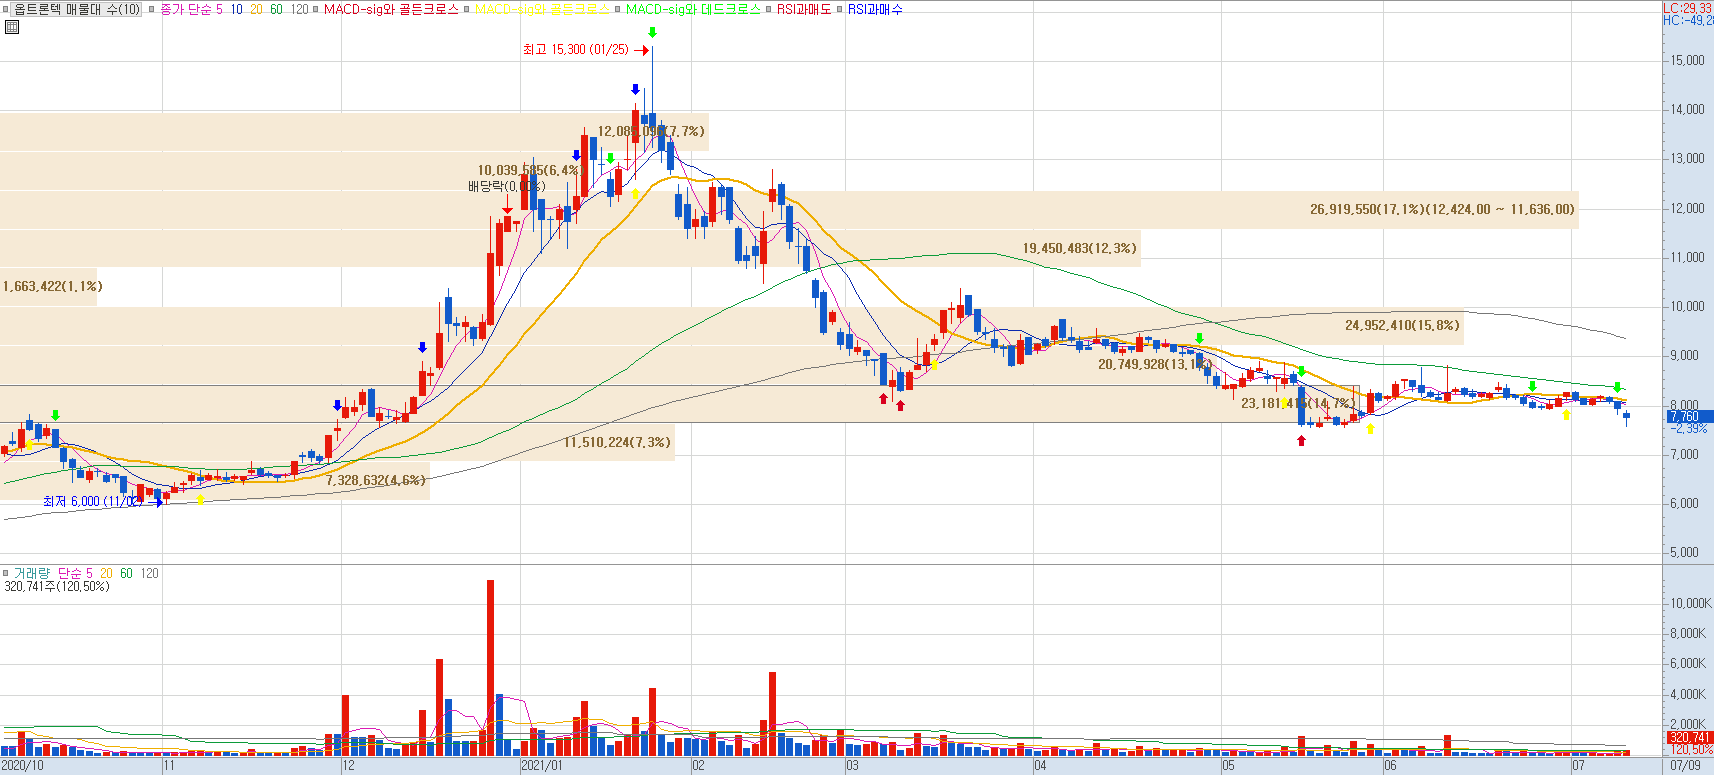Click the 10,000 price axis label
1714x775 pixels.
1687,306
